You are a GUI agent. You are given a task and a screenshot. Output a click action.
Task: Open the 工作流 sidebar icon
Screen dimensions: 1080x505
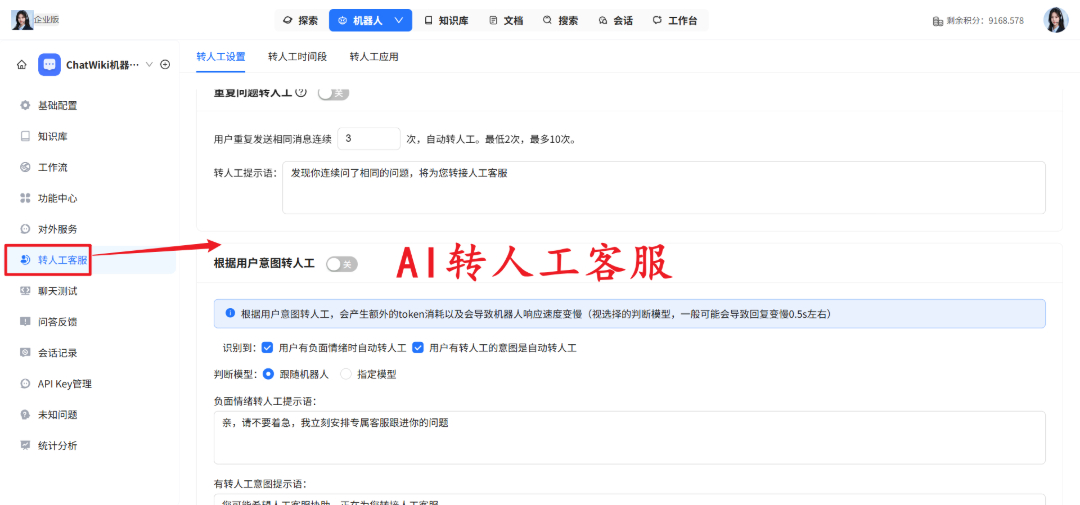pos(25,167)
